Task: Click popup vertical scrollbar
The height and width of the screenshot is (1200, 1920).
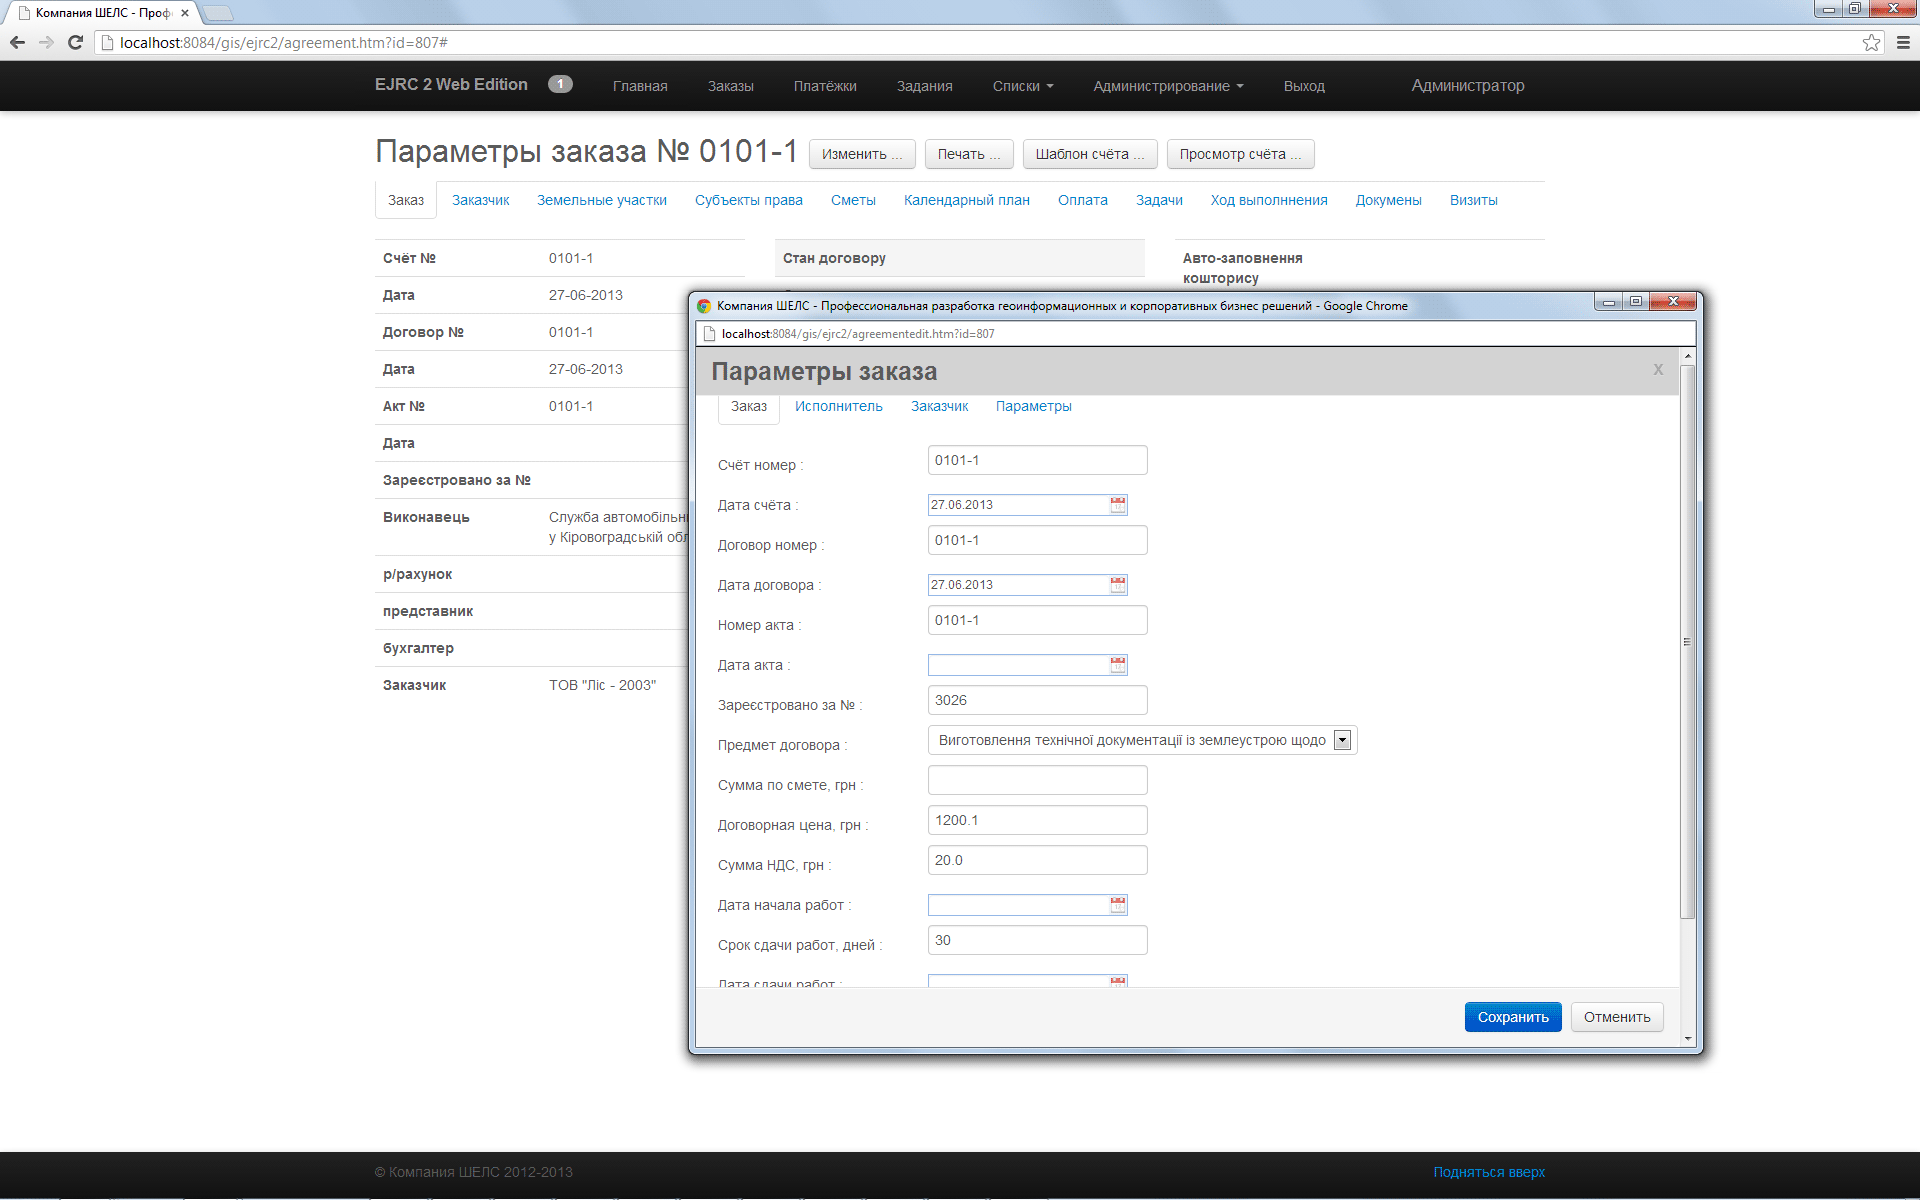Action: coord(1687,640)
